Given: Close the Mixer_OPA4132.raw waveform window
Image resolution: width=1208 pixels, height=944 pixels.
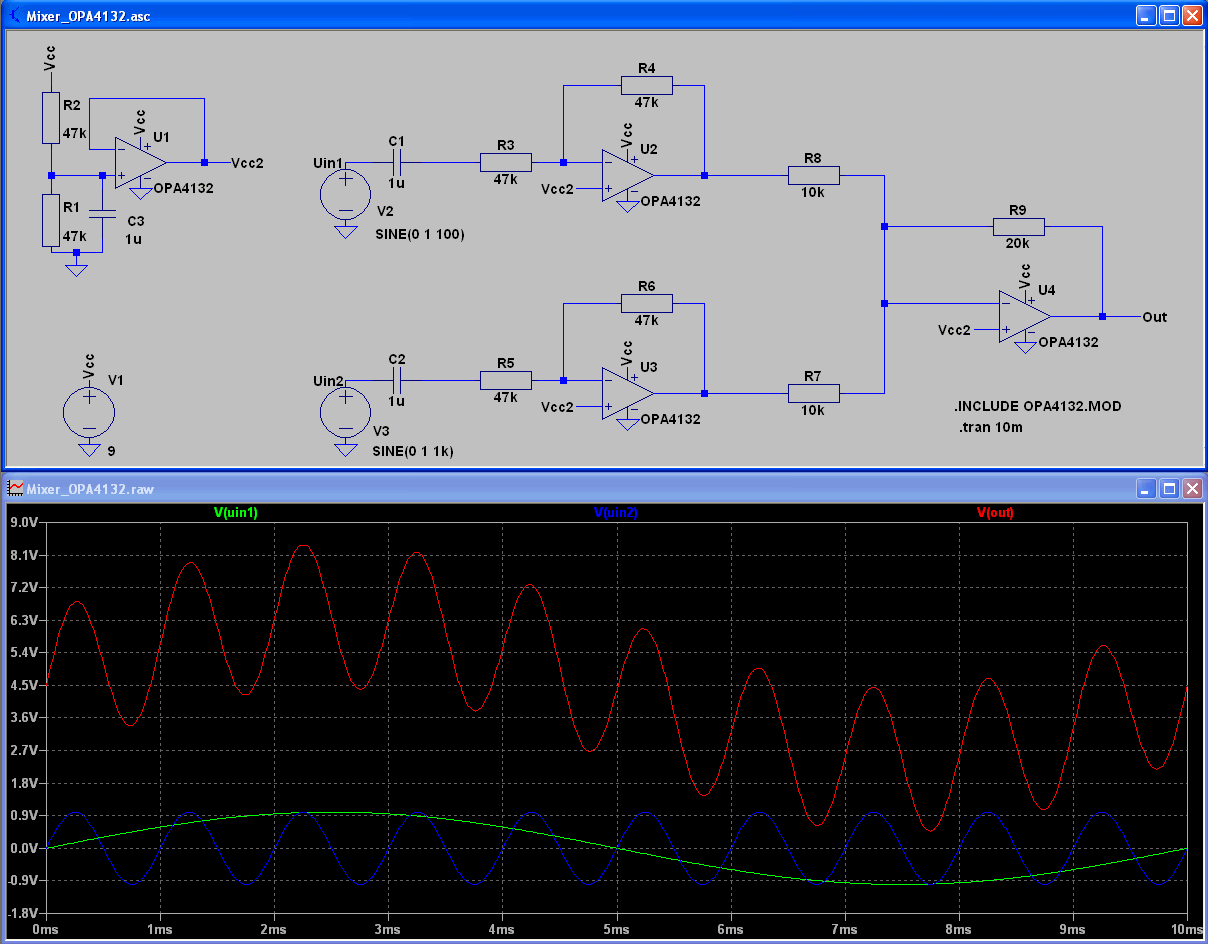Looking at the screenshot, I should [x=1192, y=489].
